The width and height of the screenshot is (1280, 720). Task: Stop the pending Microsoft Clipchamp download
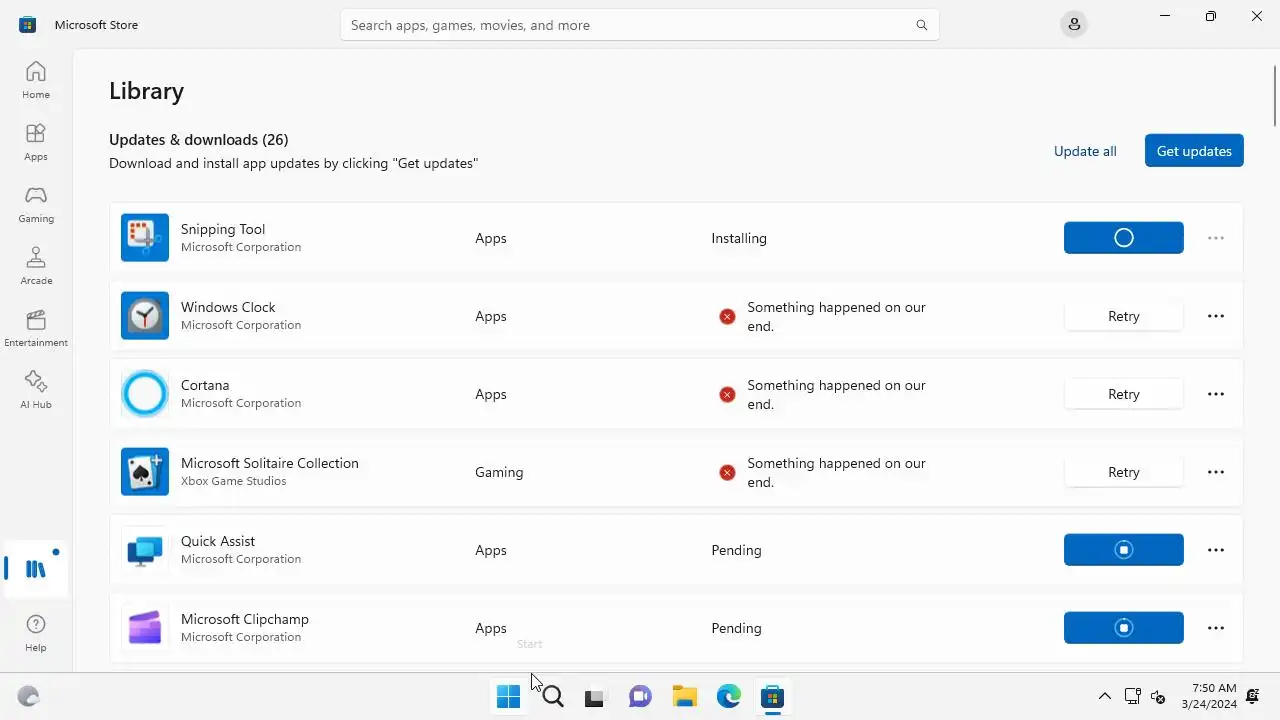coord(1124,628)
